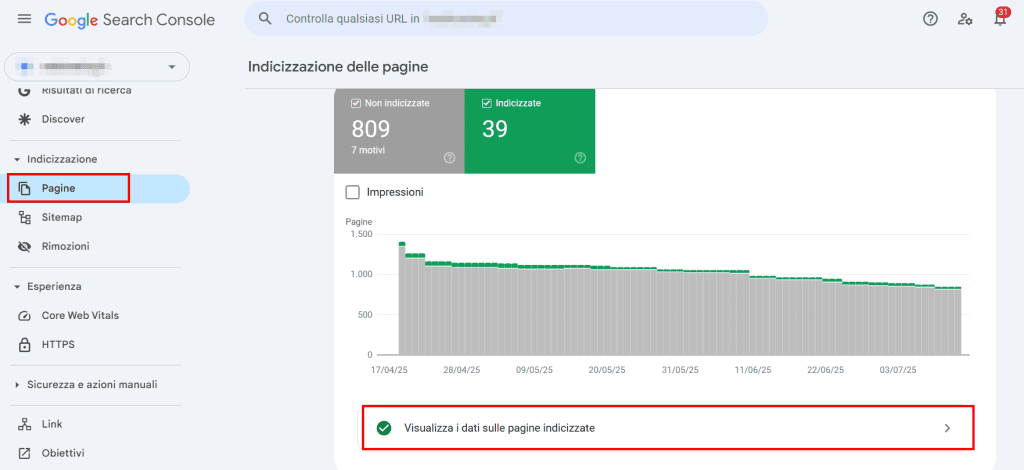Open the notifications bell
Viewport: 1024px width, 470px height.
point(999,19)
